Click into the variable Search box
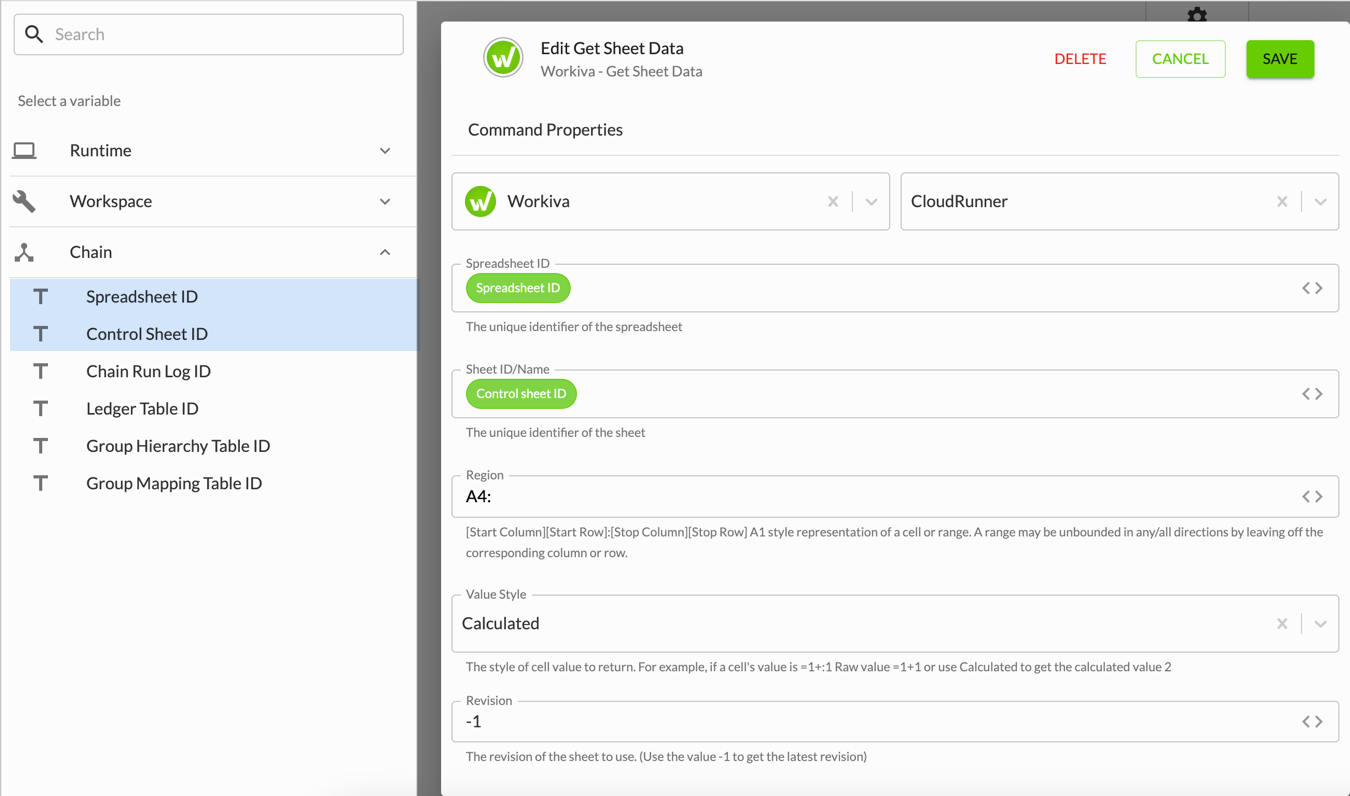 pos(209,34)
